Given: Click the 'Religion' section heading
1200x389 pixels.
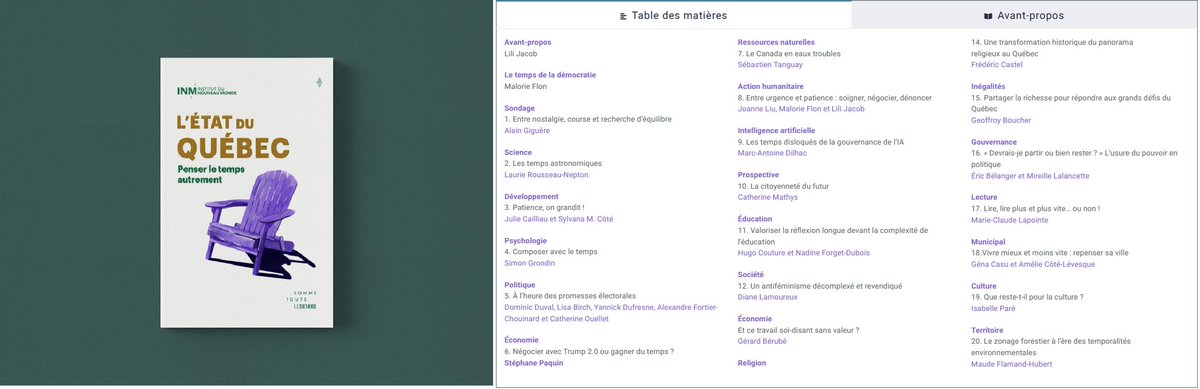Looking at the screenshot, I should 752,363.
